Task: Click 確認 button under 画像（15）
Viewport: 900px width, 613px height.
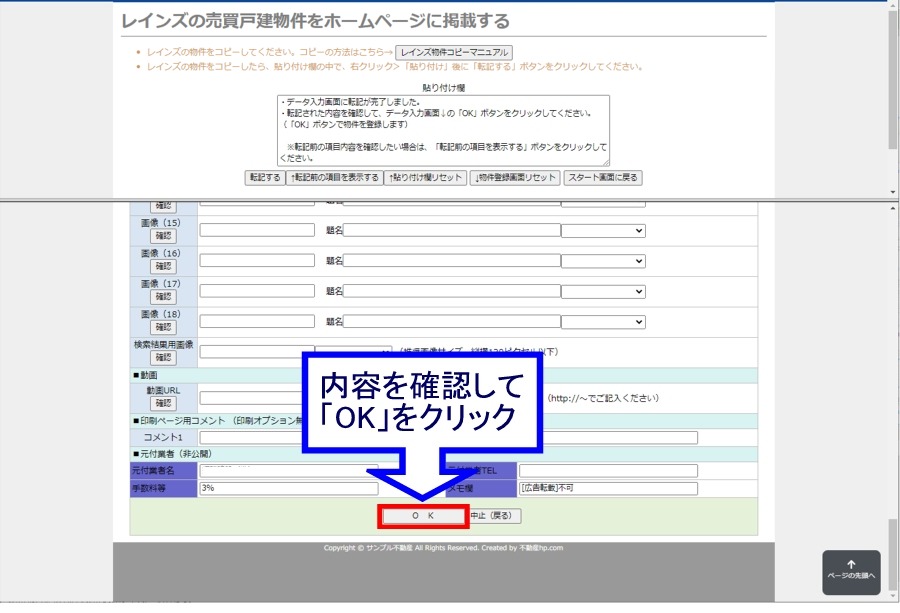Action: coord(163,236)
